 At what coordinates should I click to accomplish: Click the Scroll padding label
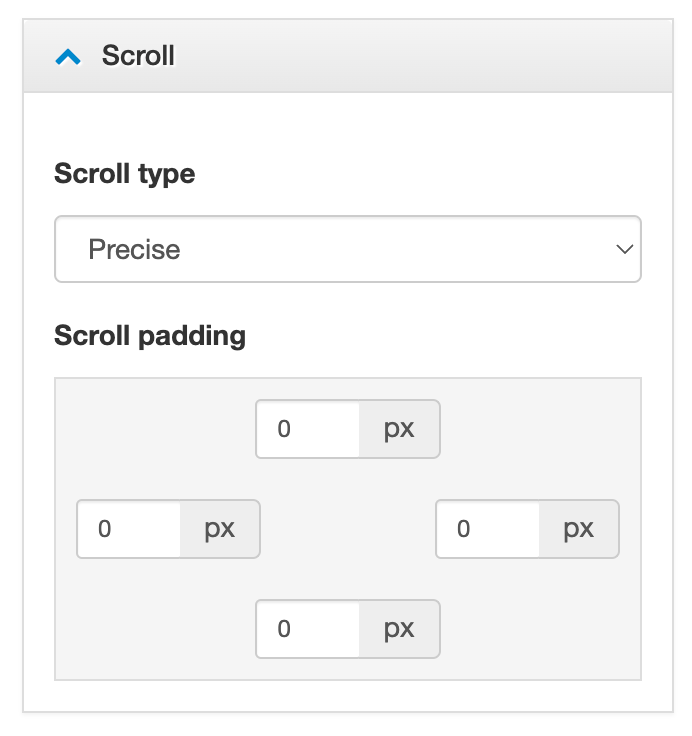point(150,335)
